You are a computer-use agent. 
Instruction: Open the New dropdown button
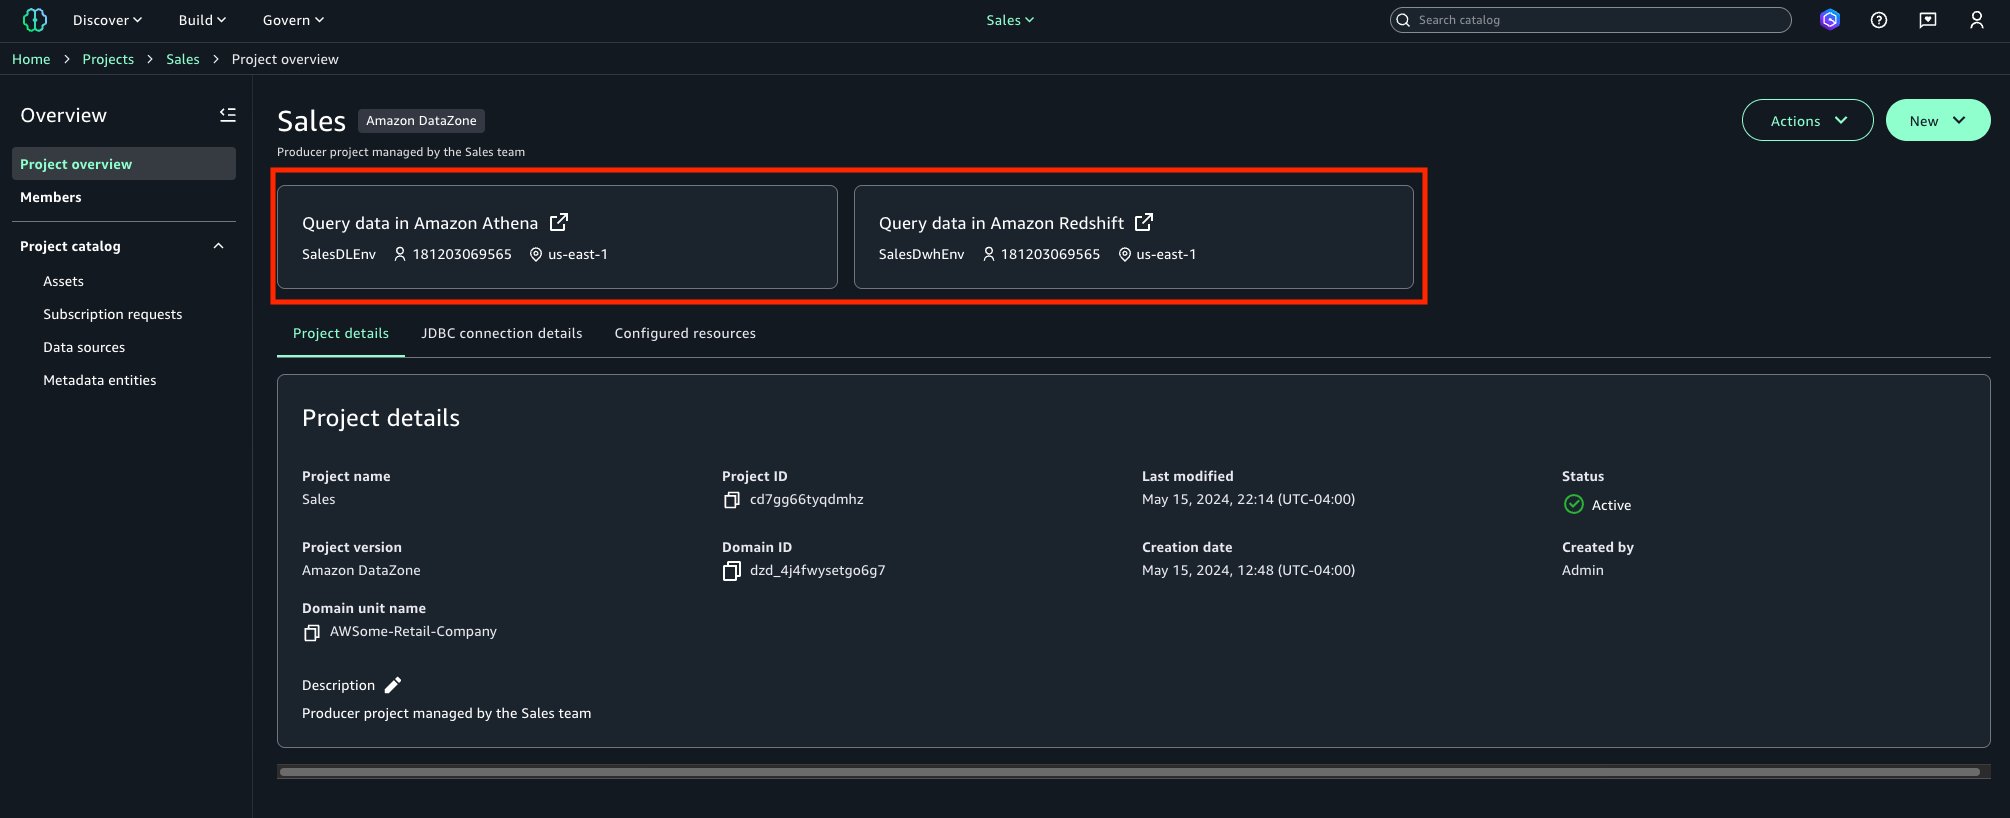pos(1938,120)
